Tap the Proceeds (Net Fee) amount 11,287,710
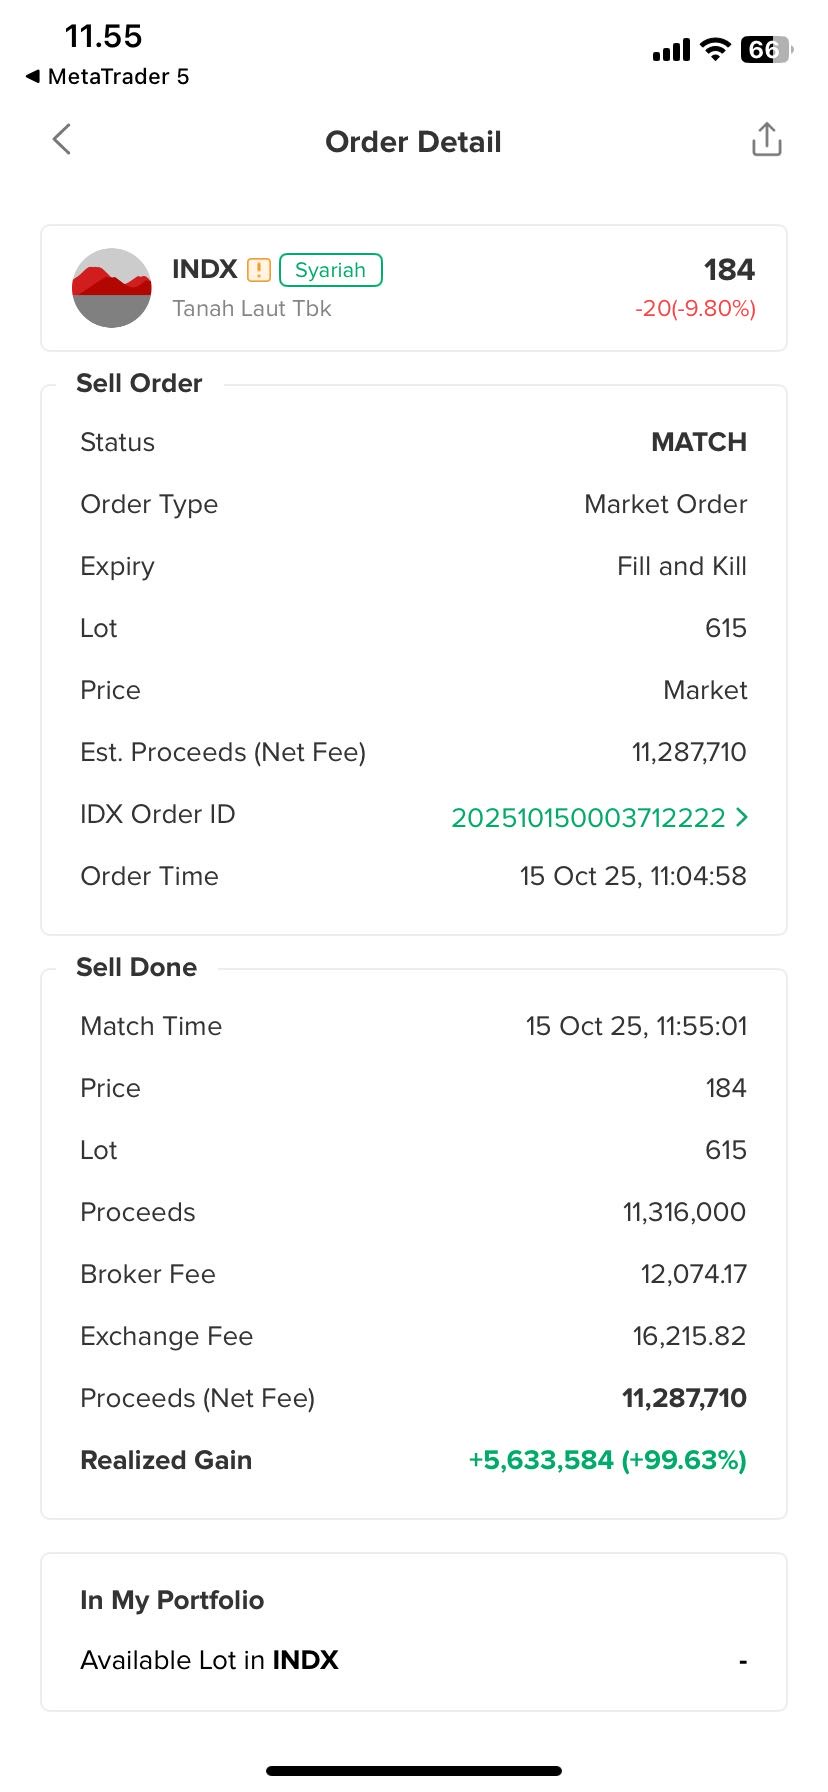Screen dimensions: 828x1792 [684, 1398]
